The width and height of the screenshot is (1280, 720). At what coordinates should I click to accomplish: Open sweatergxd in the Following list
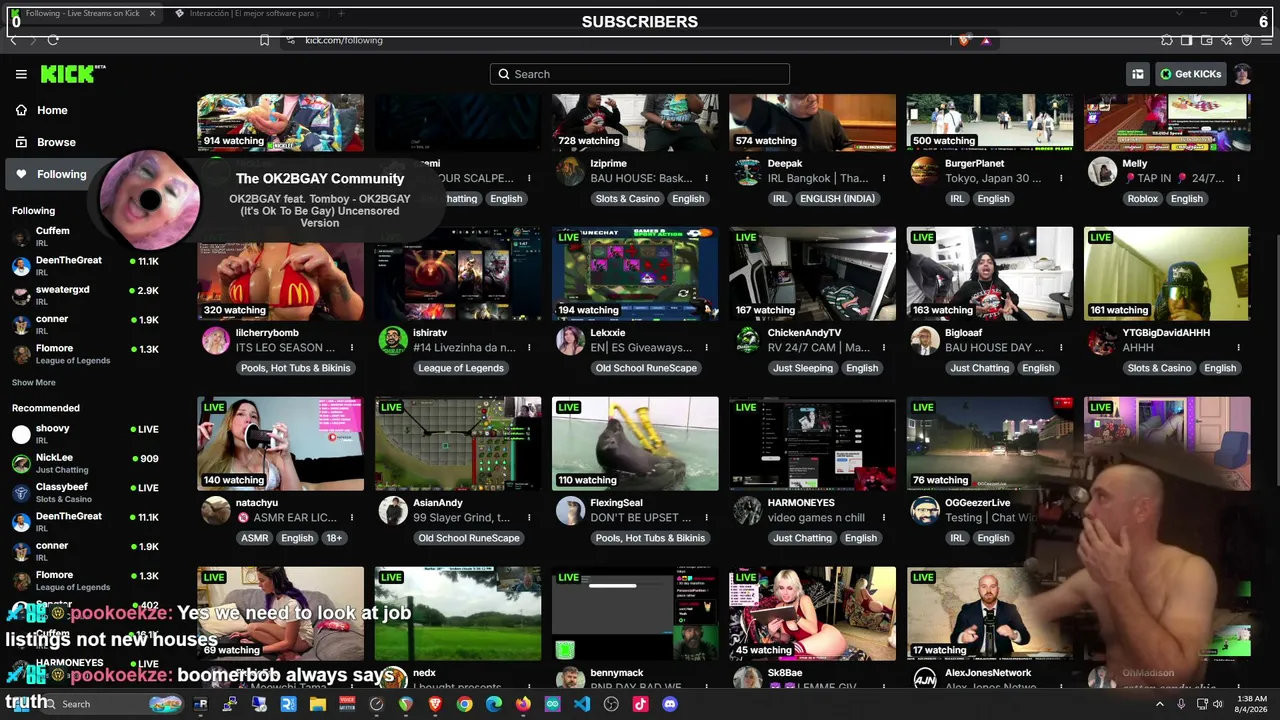point(85,295)
